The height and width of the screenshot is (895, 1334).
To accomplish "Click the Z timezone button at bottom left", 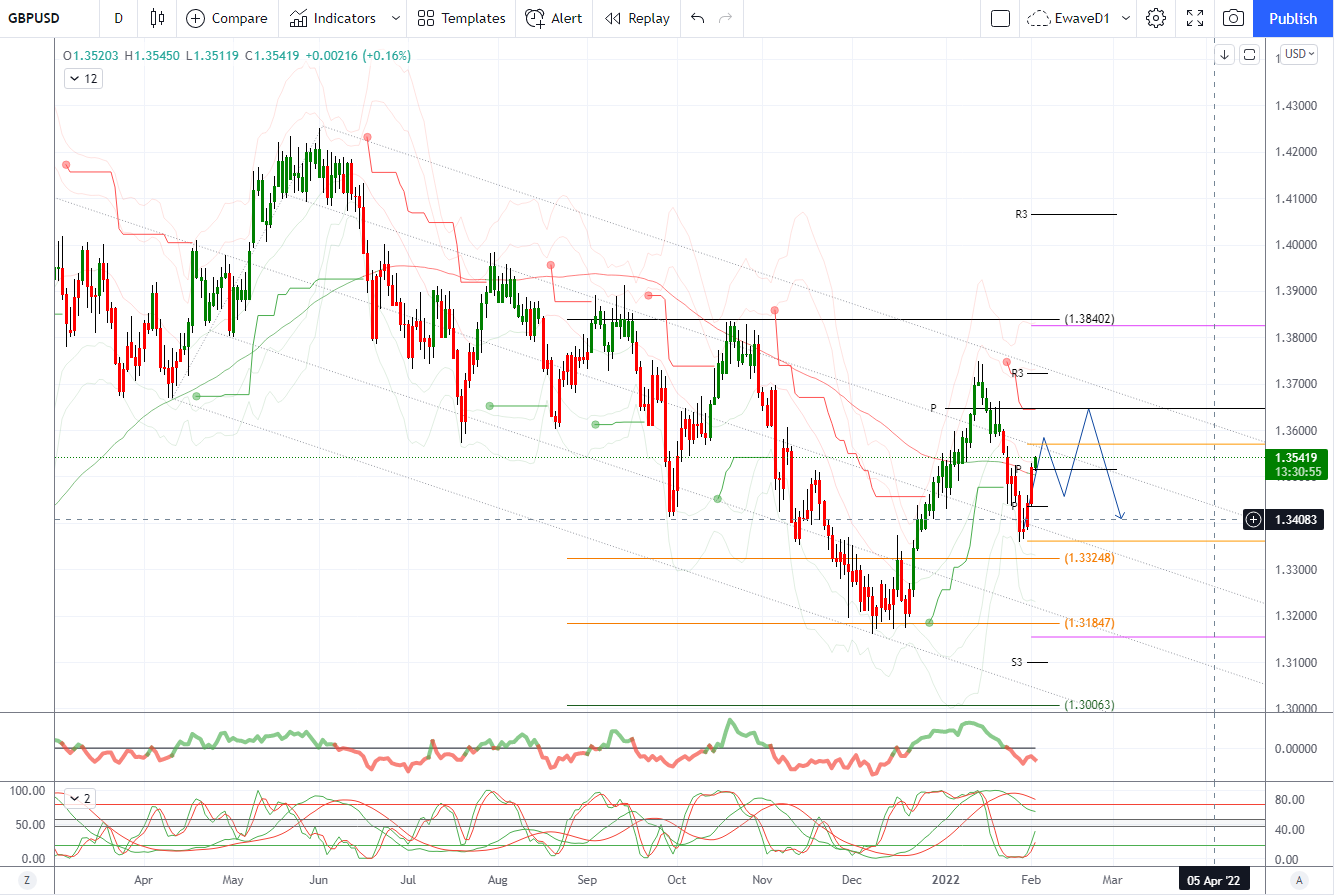I will coord(27,880).
